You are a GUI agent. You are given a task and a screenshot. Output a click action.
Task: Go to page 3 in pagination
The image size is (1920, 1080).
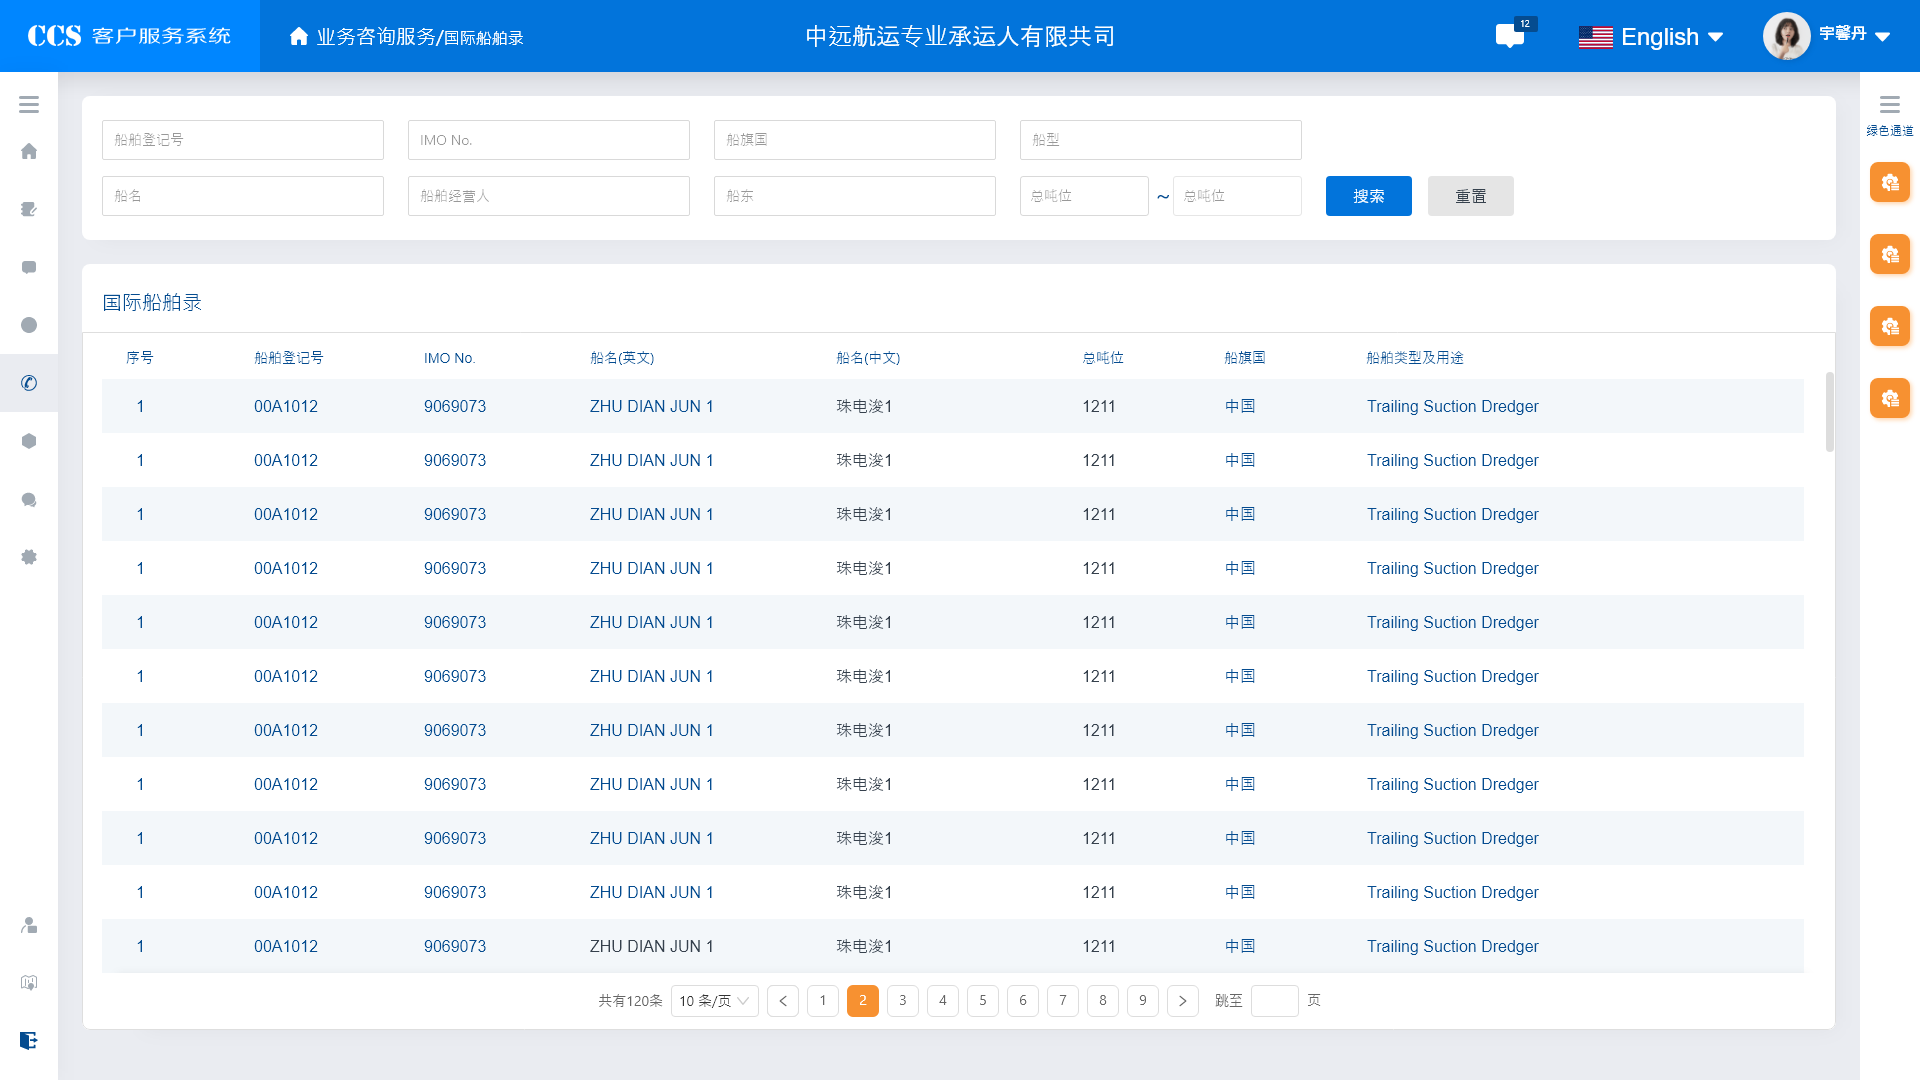pyautogui.click(x=902, y=1001)
